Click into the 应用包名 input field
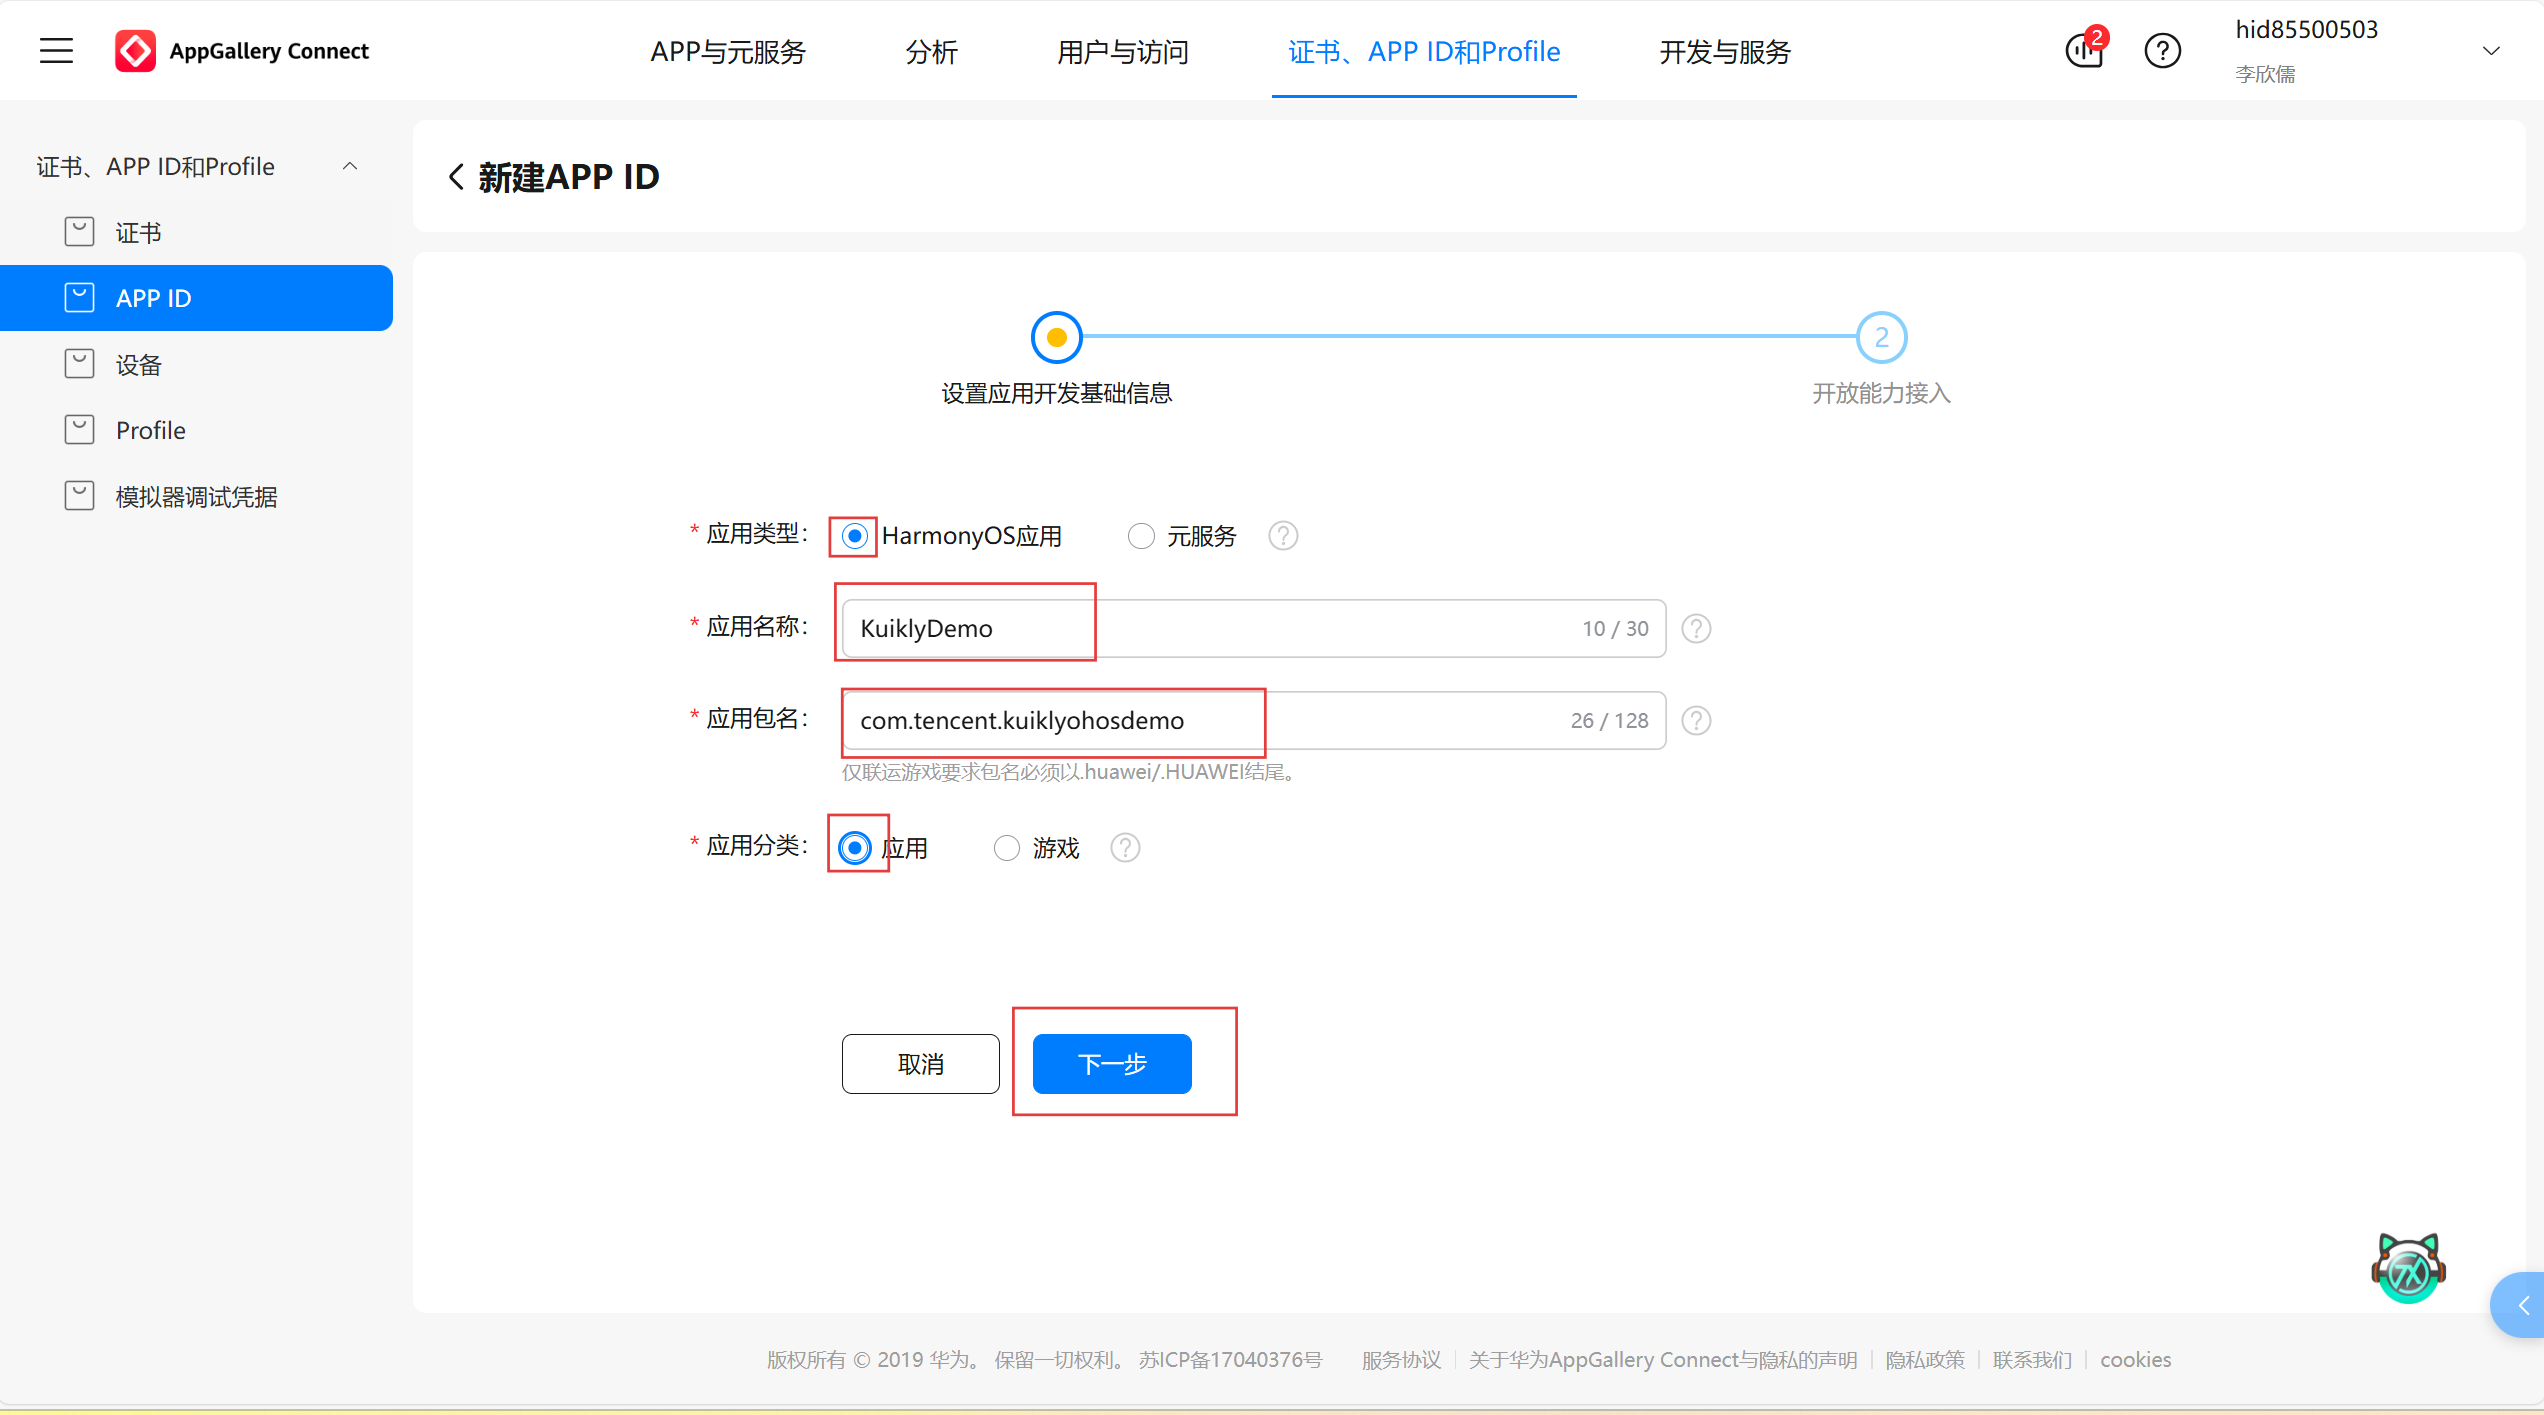2544x1415 pixels. (1250, 720)
